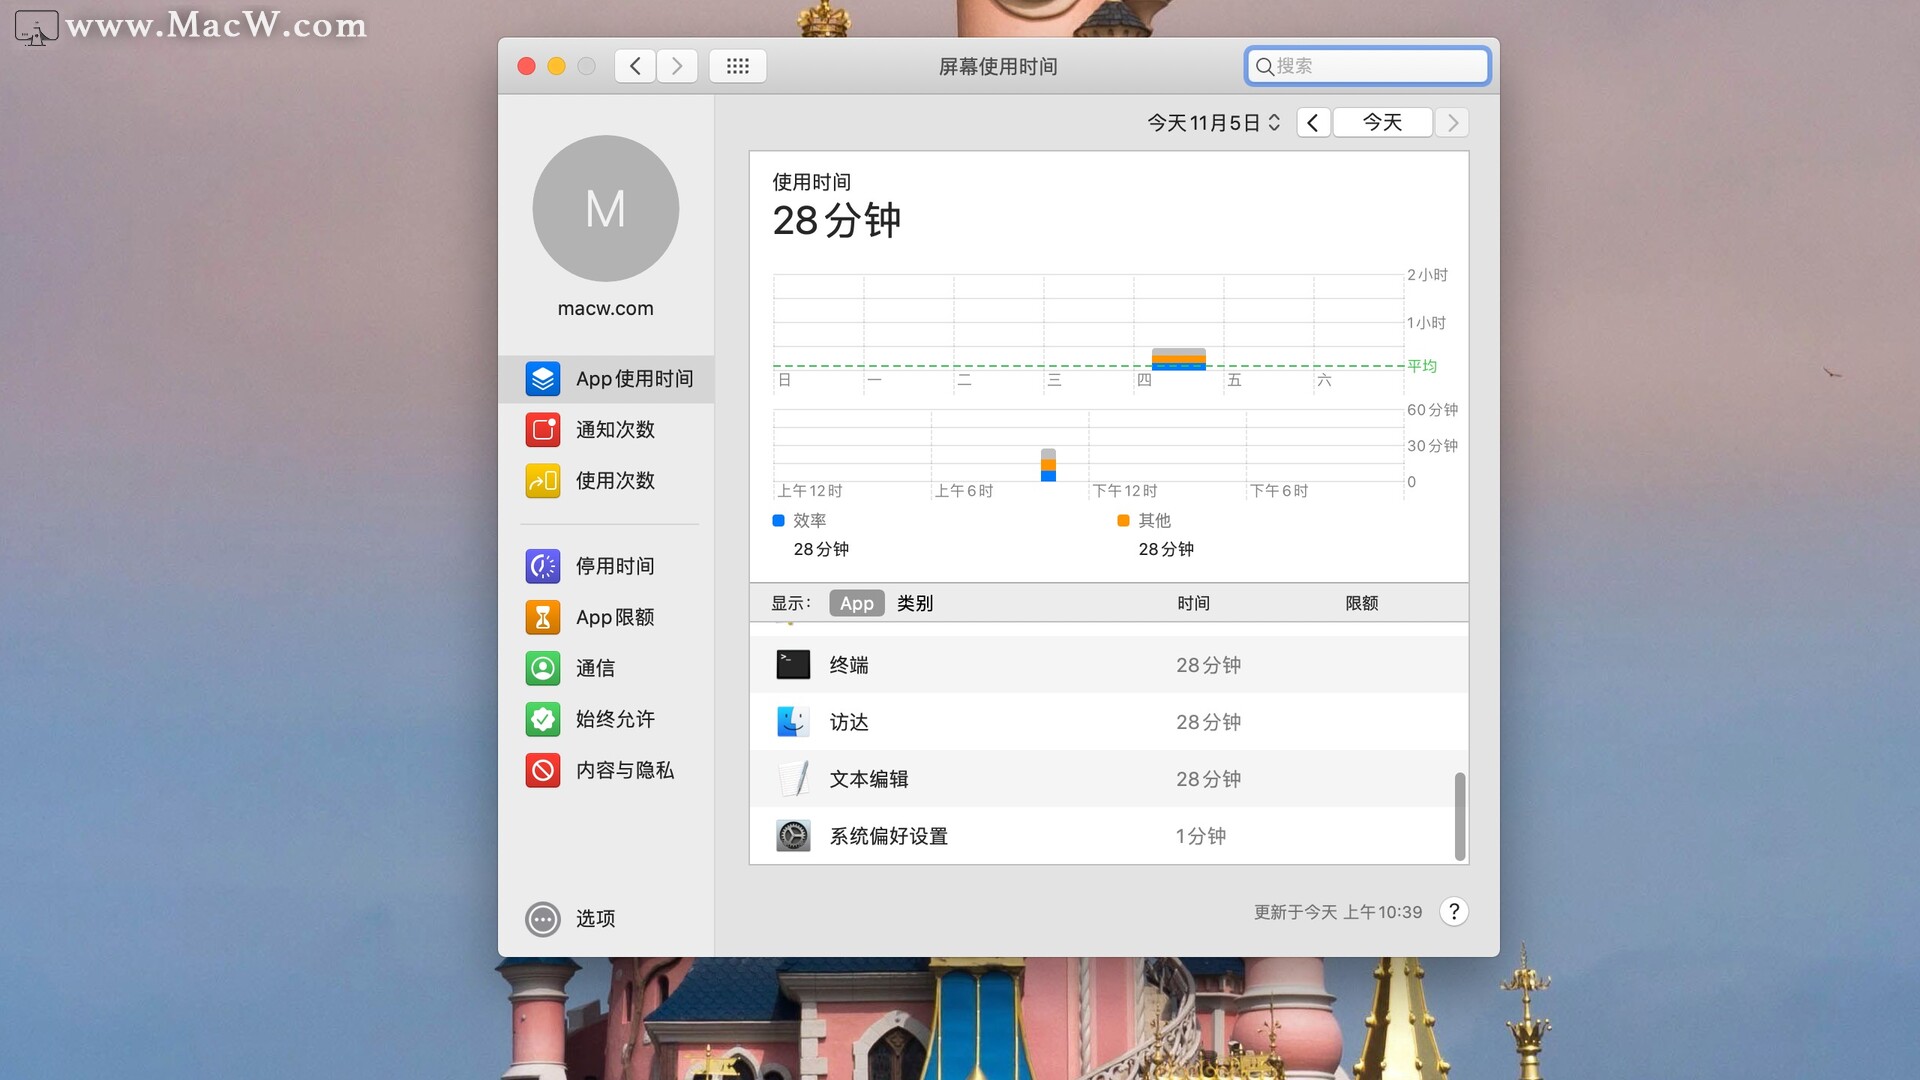Switch display to App segment
The height and width of the screenshot is (1080, 1920).
[x=856, y=603]
